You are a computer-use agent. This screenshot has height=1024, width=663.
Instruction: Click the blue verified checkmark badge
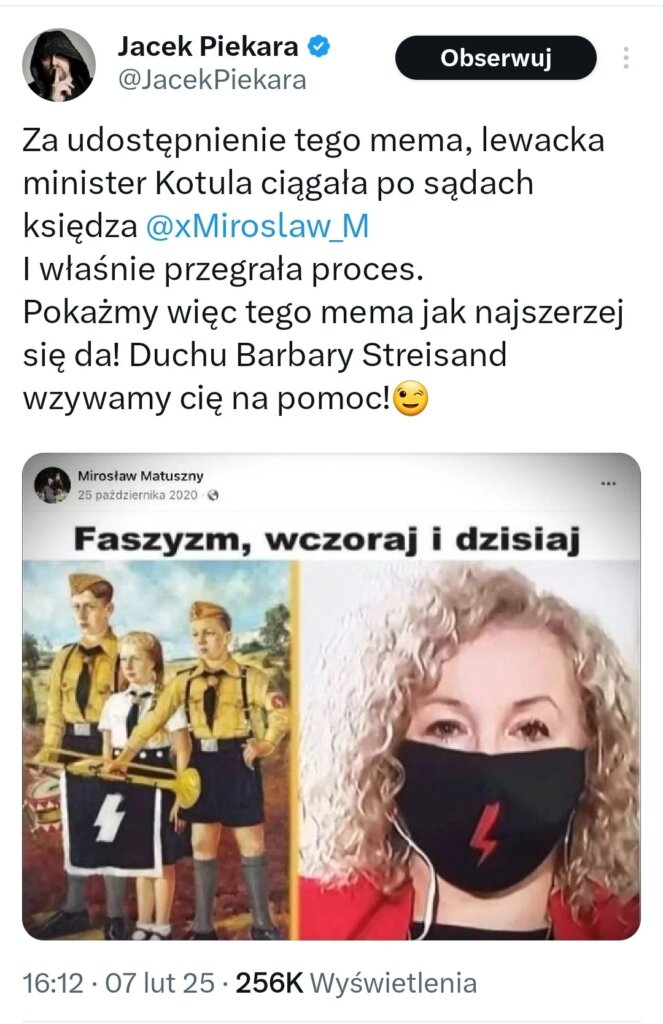point(319,47)
